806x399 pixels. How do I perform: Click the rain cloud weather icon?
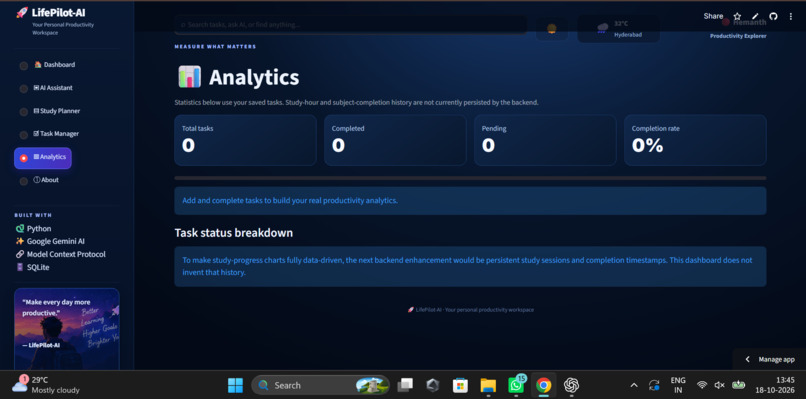click(602, 29)
